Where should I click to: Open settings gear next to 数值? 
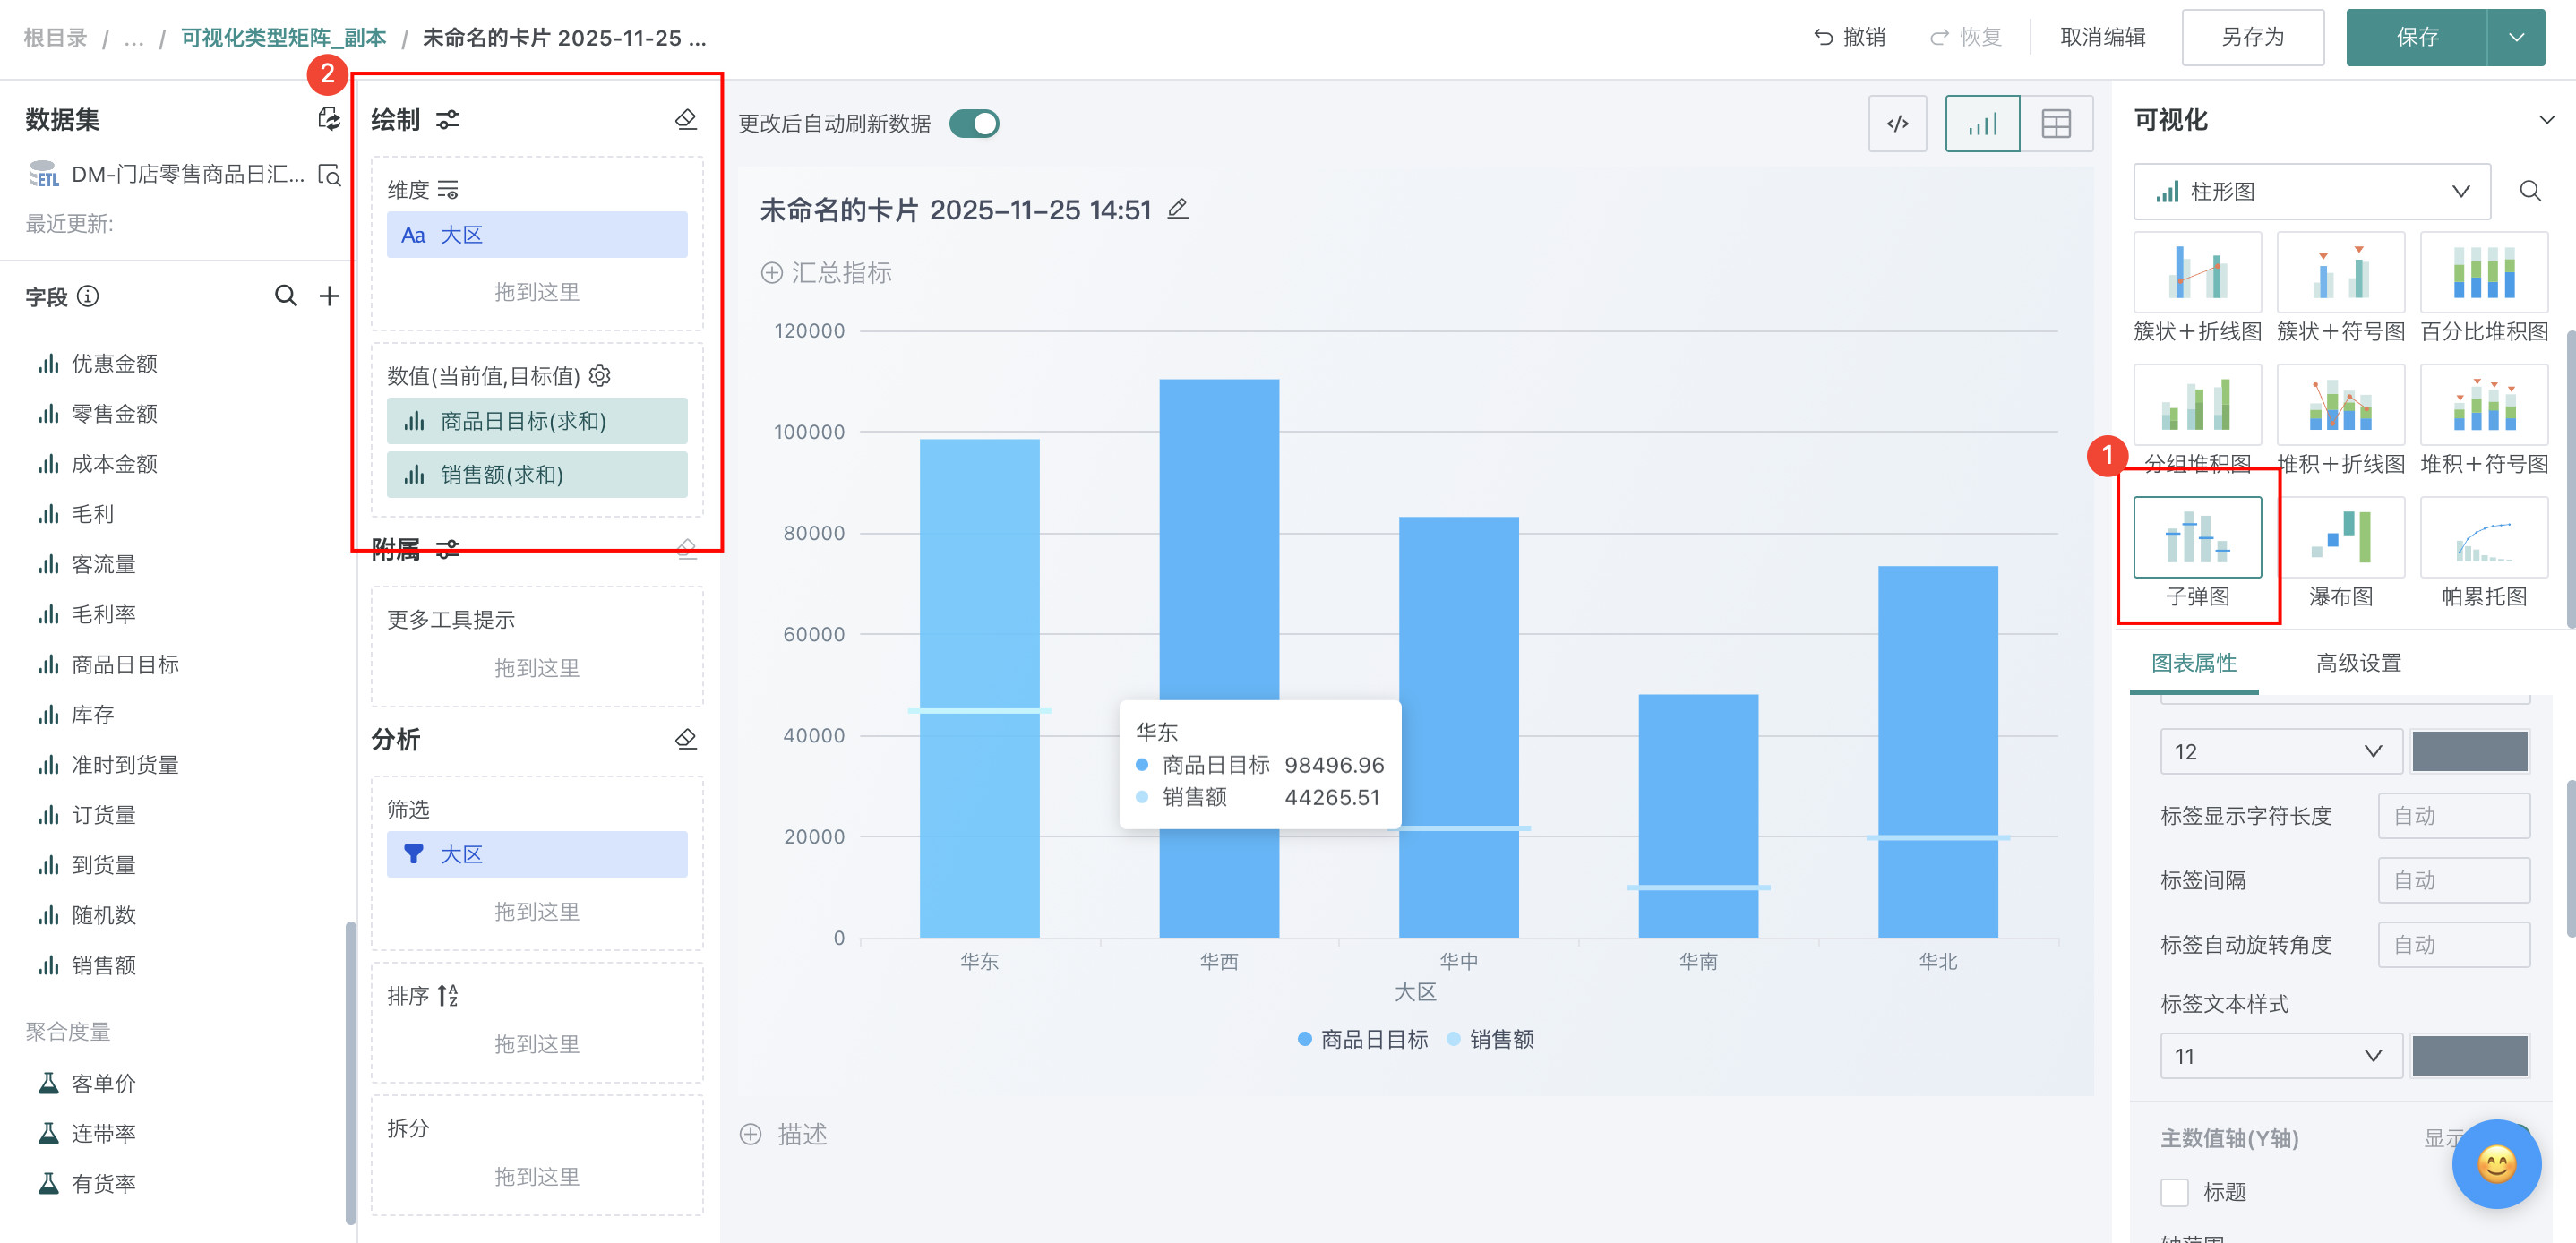tap(600, 376)
